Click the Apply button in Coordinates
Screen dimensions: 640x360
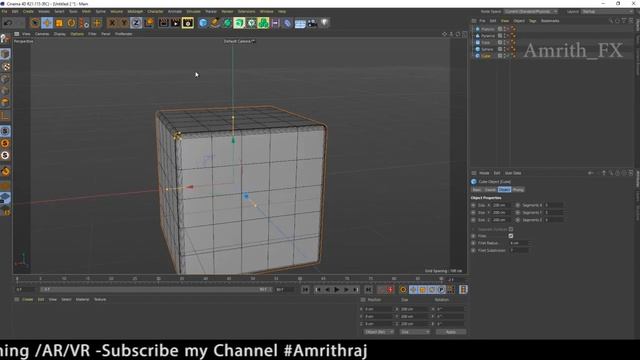pyautogui.click(x=451, y=332)
